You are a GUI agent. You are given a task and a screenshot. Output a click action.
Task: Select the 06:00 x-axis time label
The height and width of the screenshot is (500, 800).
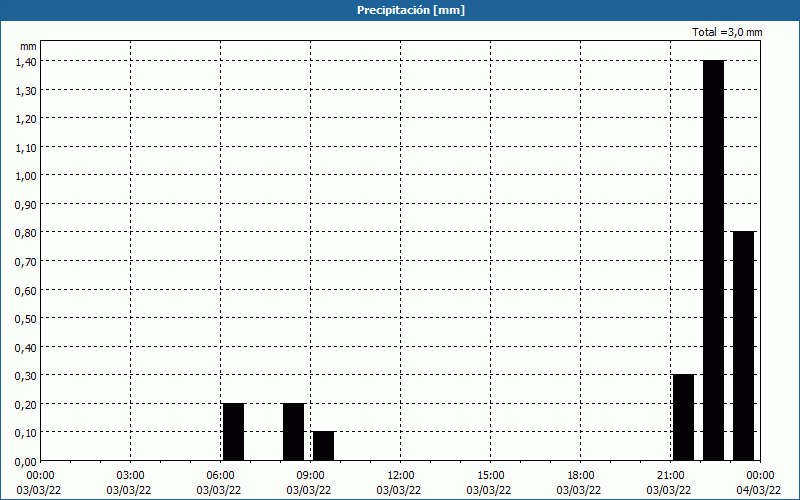220,476
